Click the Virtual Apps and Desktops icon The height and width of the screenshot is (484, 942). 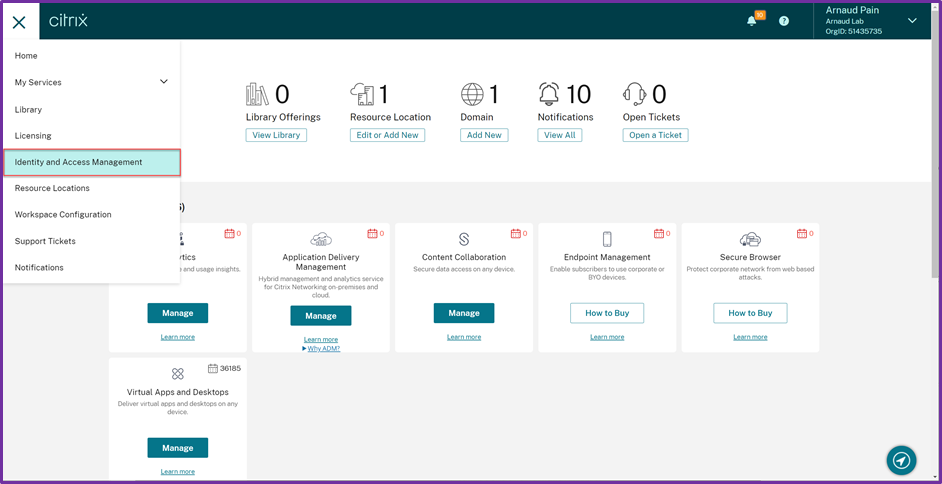coord(177,374)
